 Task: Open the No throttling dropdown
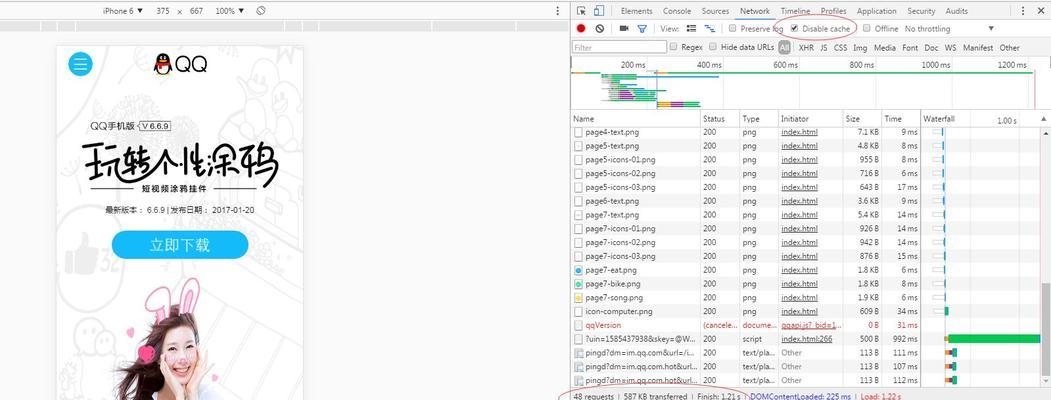[948, 29]
